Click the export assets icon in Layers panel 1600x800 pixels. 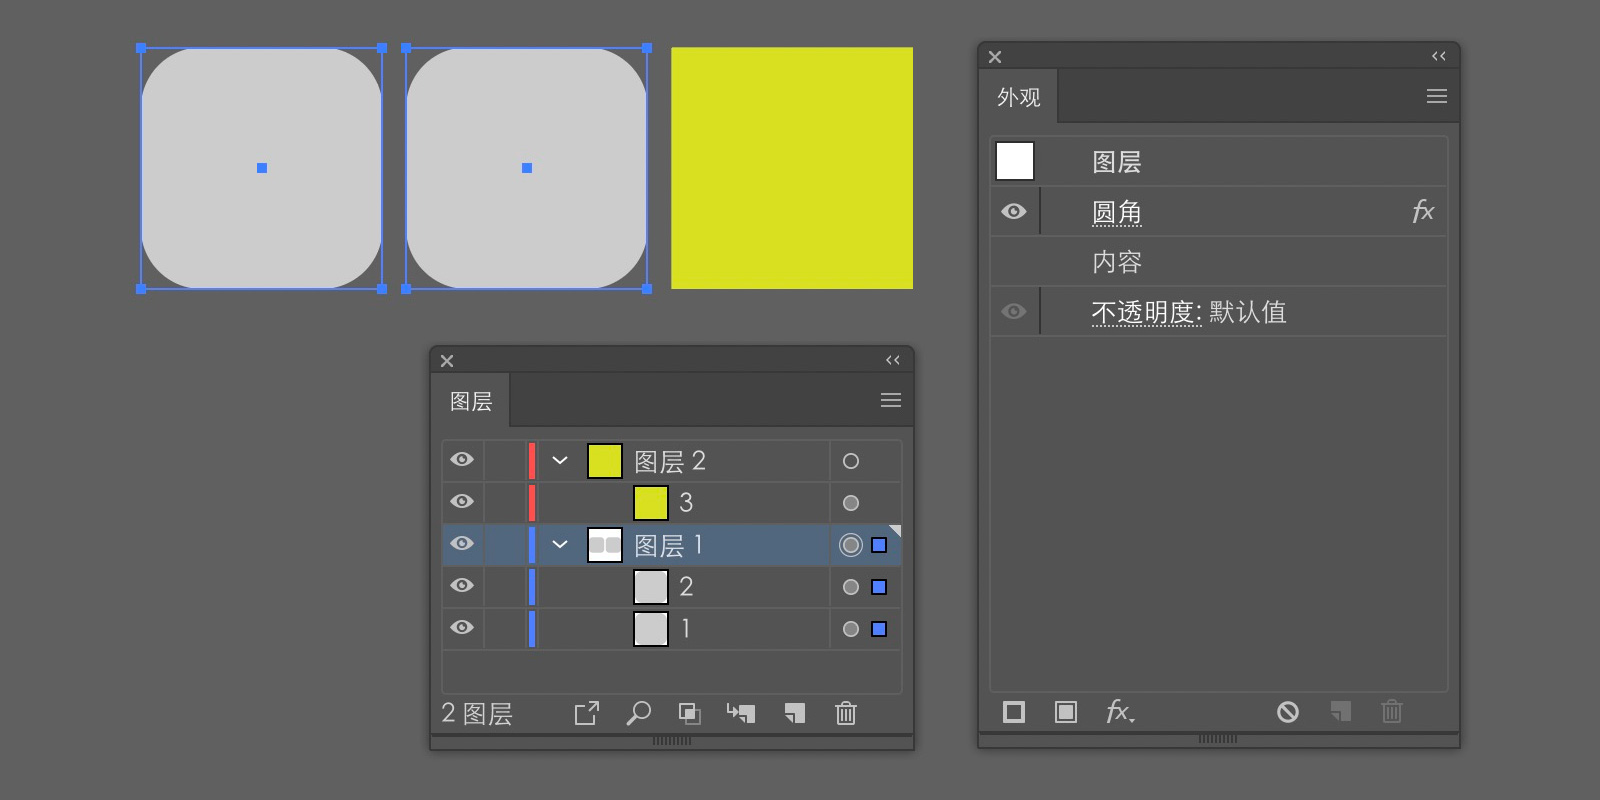coord(587,713)
